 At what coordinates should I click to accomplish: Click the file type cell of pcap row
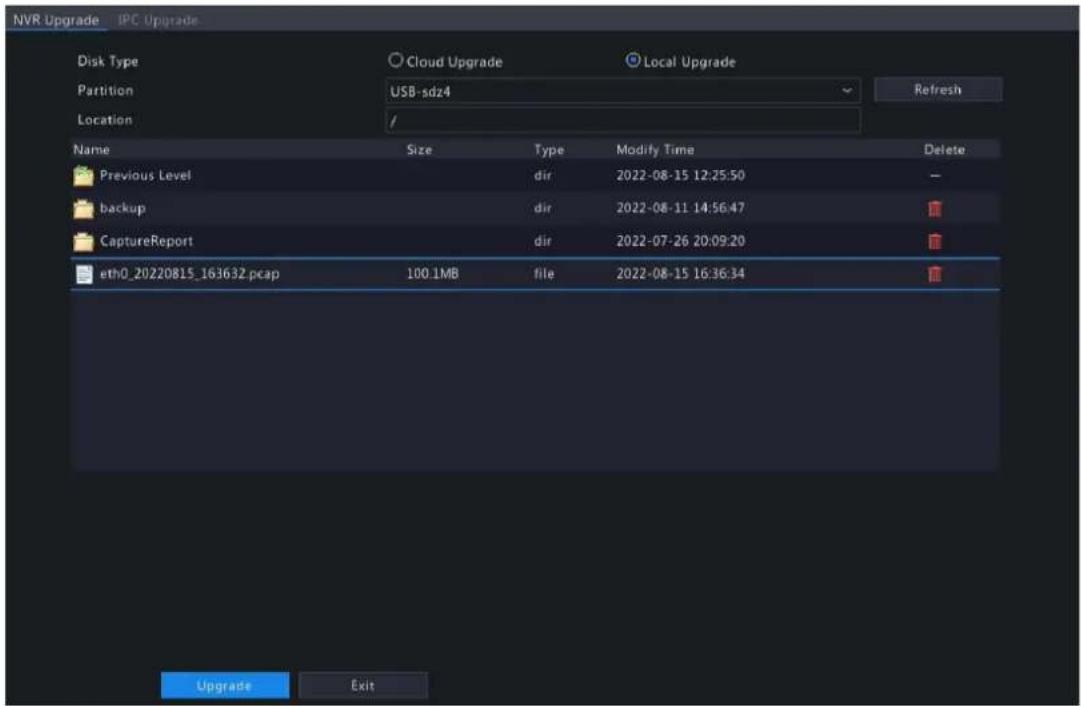544,274
